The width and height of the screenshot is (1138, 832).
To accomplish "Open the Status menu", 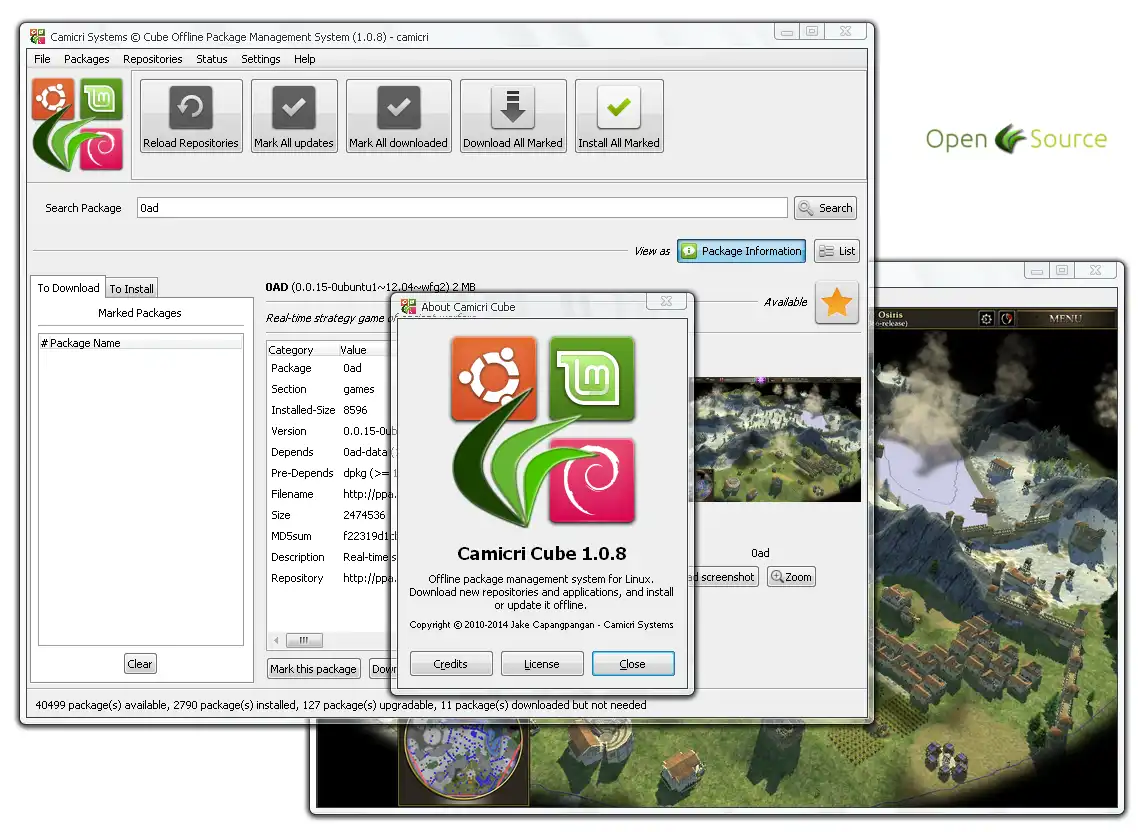I will (x=212, y=60).
